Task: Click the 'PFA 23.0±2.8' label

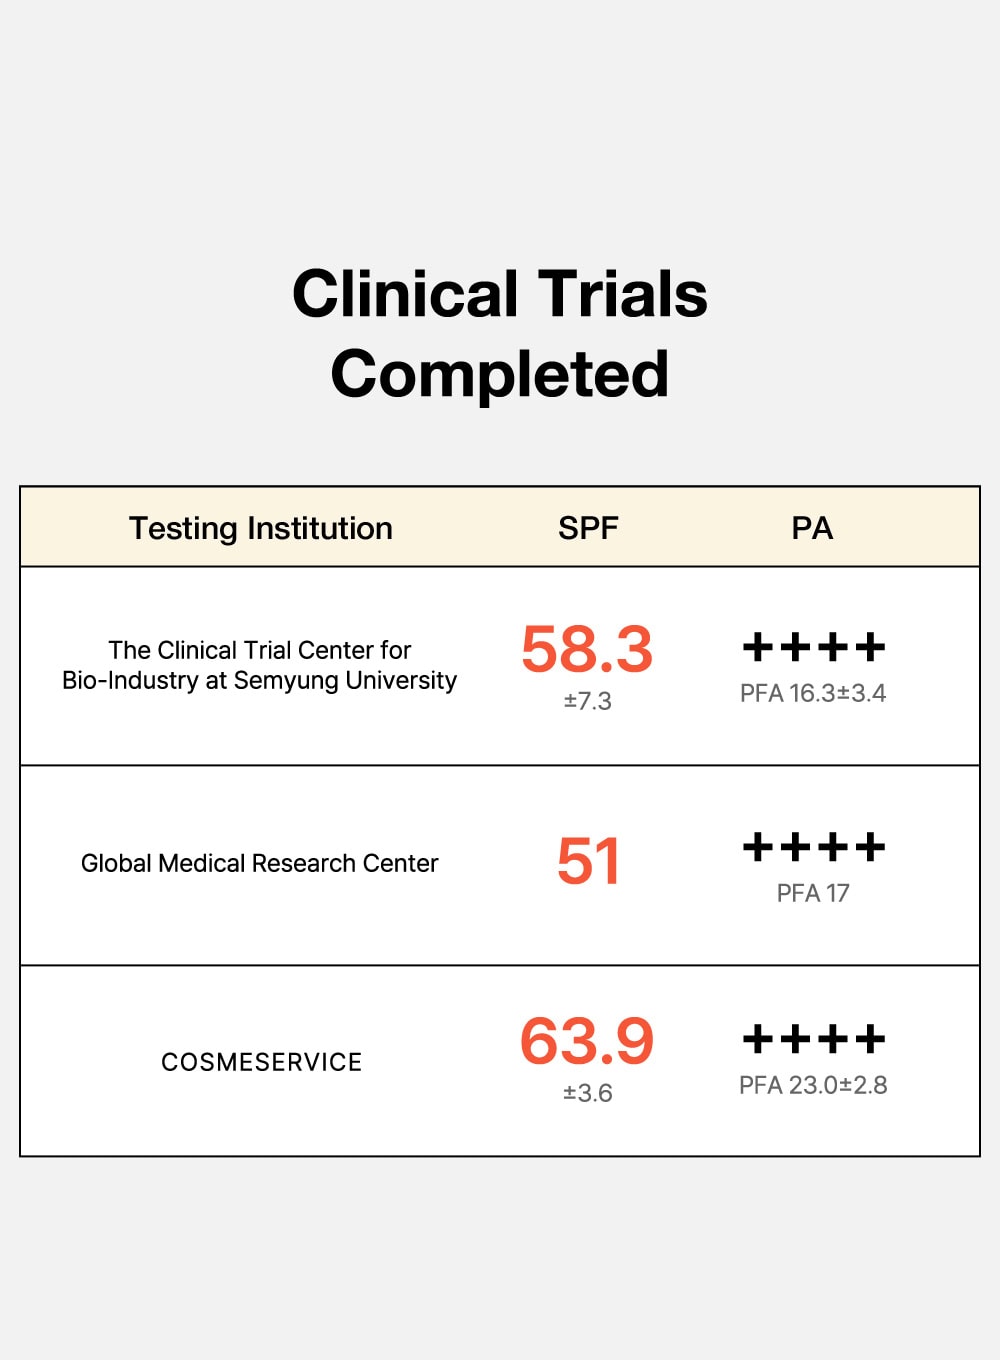Action: tap(813, 1085)
